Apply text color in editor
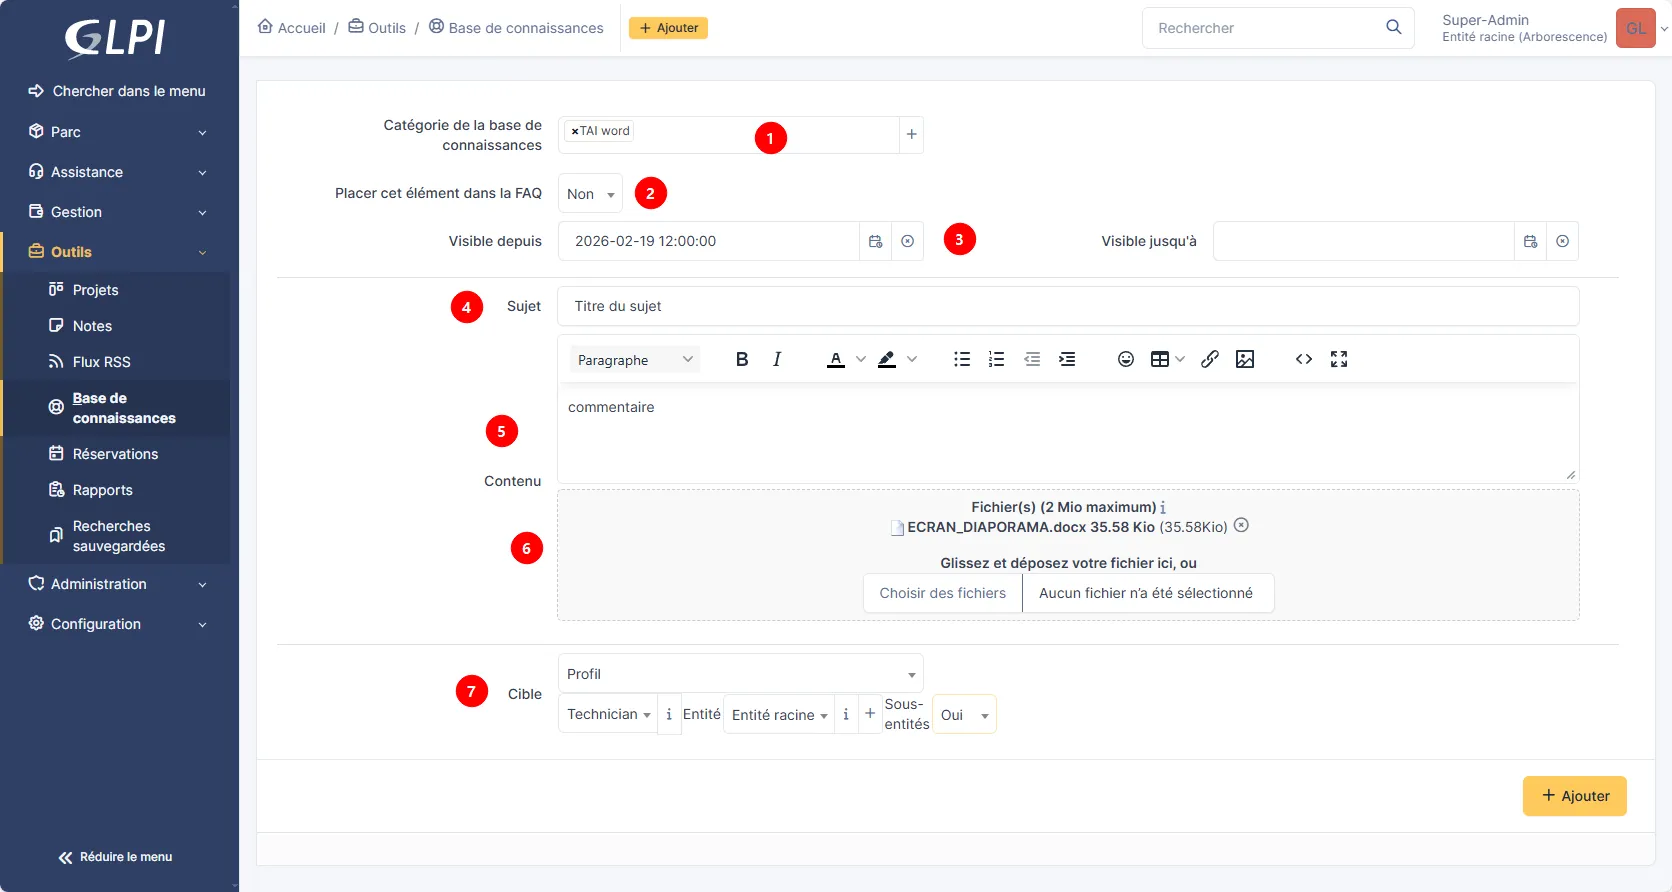Viewport: 1672px width, 892px height. click(836, 359)
